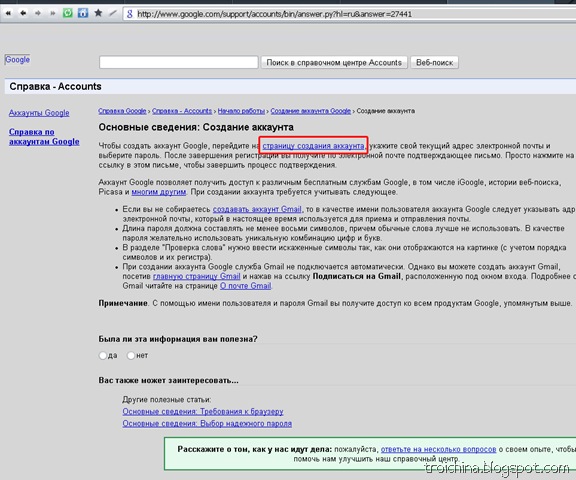Open the "создавать аккаунт Gmail" link
Viewport: 576px width, 480px height.
tap(257, 209)
